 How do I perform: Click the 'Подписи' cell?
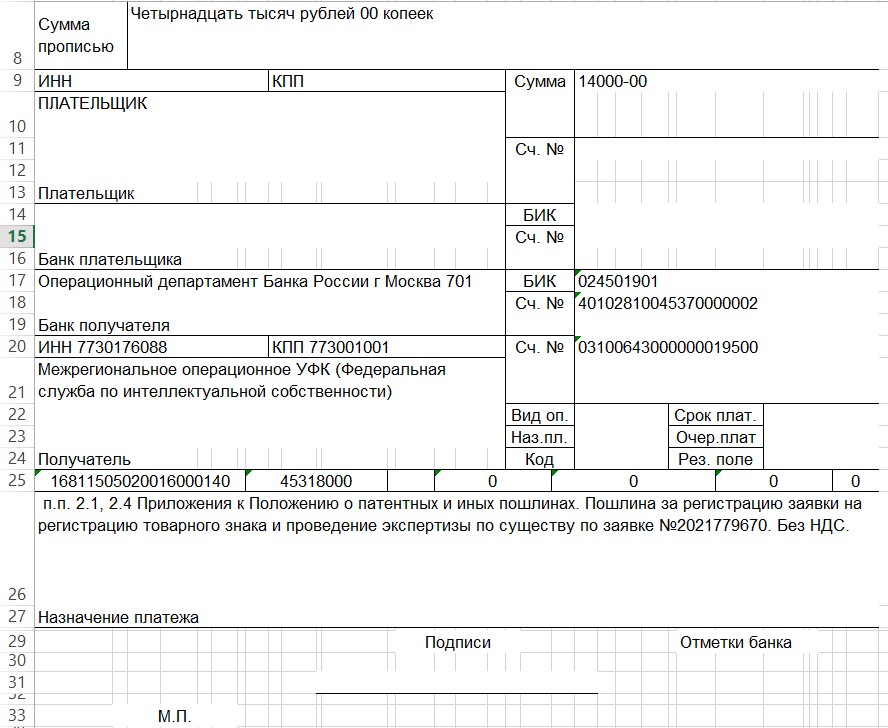tap(458, 642)
